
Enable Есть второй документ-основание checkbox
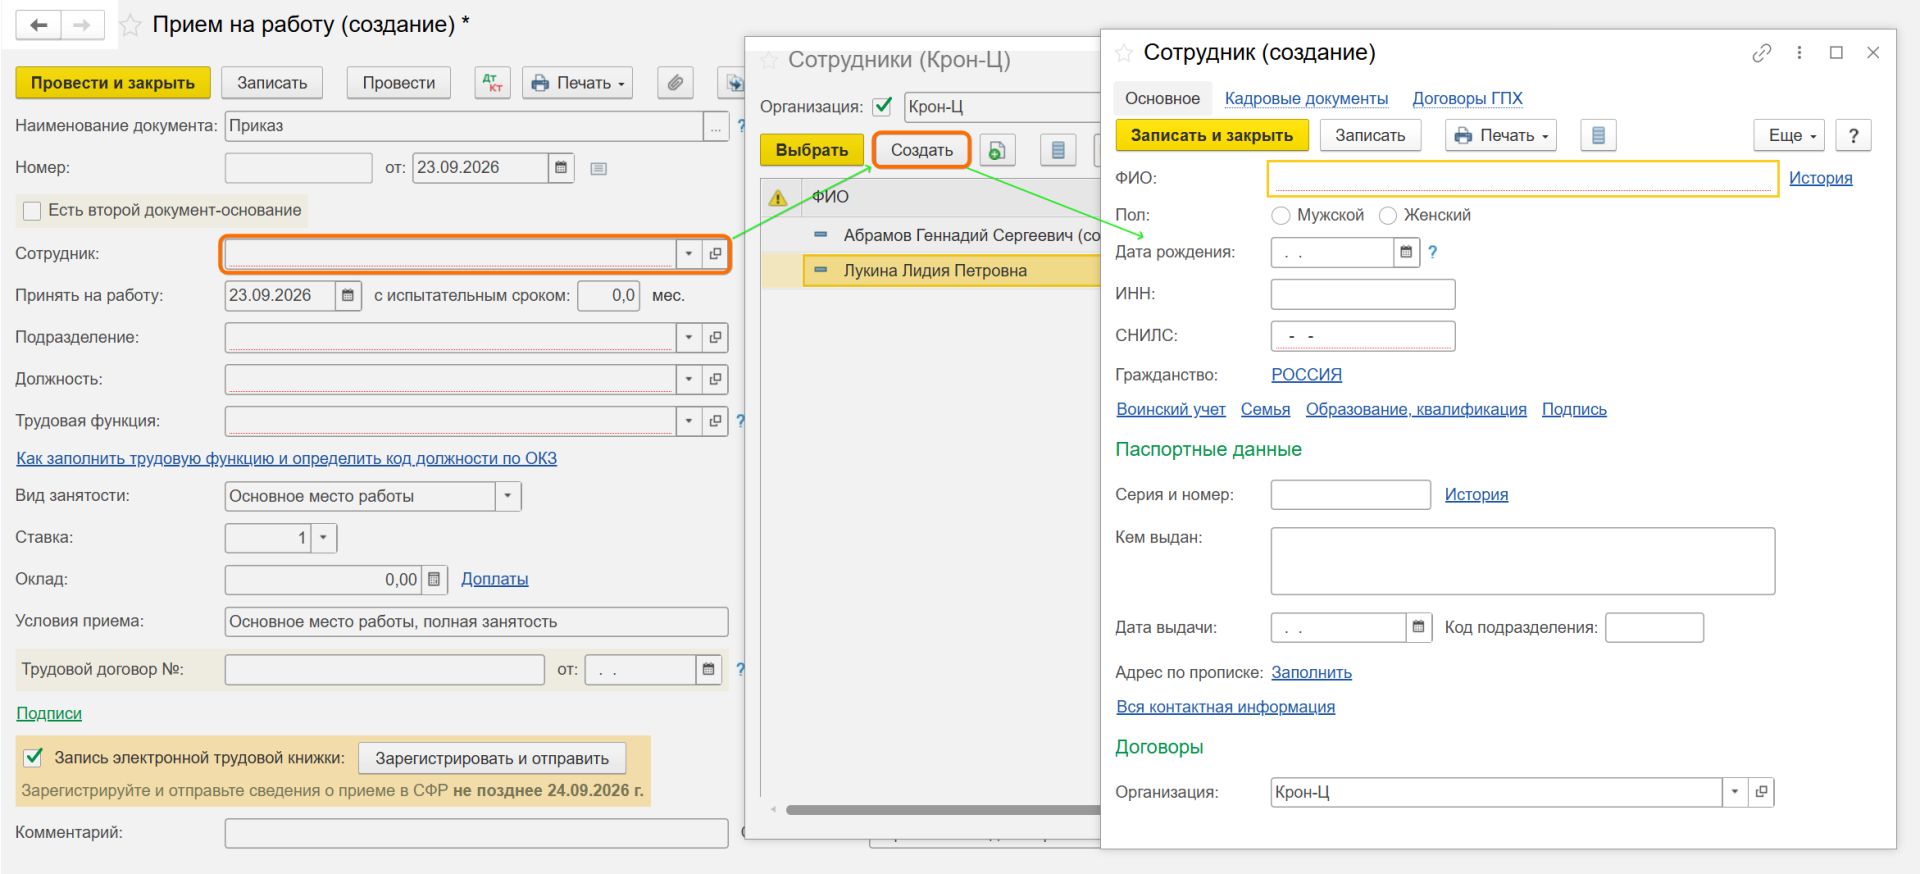click(32, 211)
